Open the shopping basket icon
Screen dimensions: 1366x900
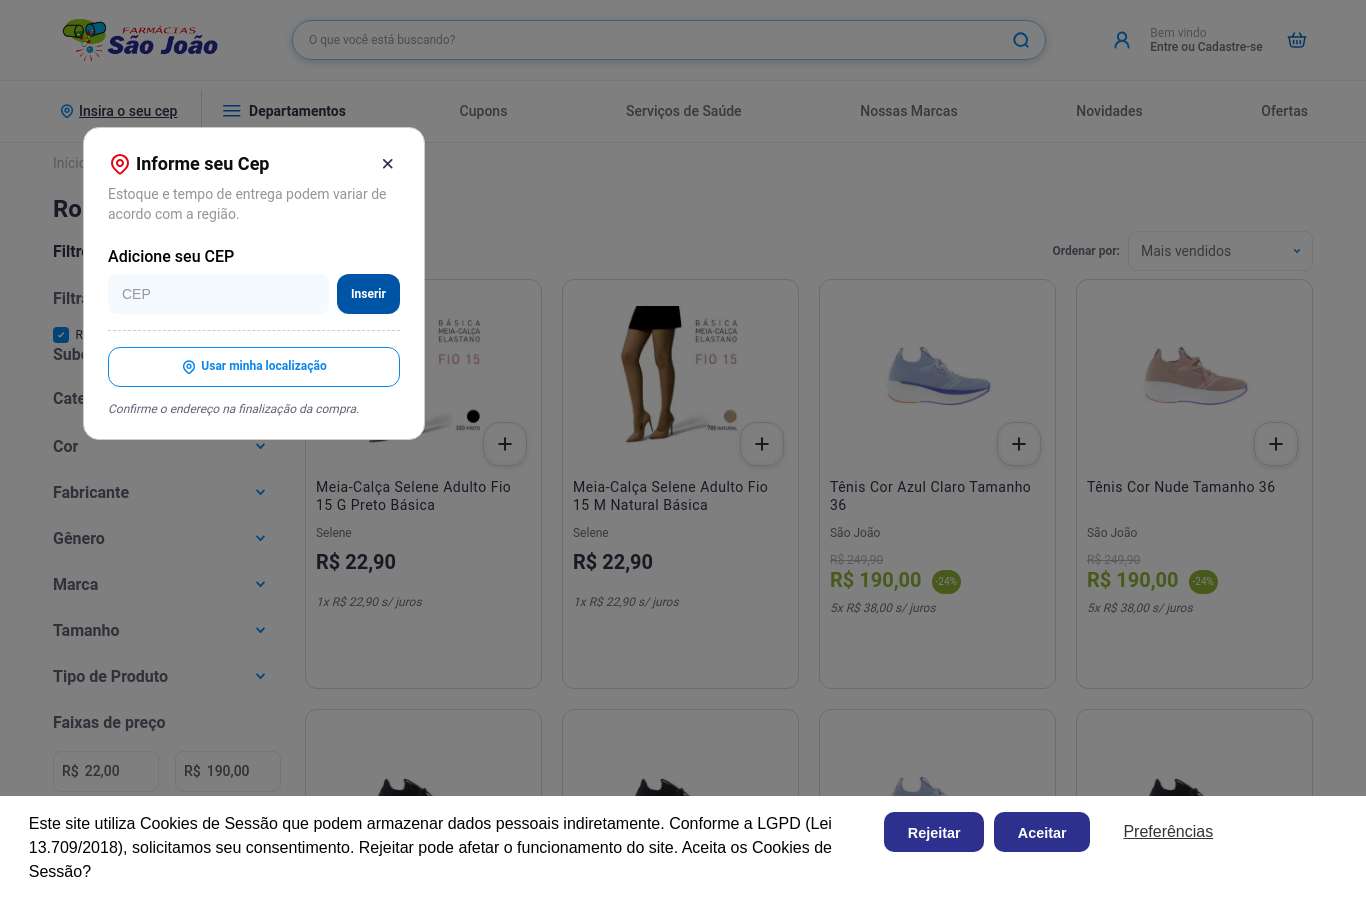(x=1297, y=40)
